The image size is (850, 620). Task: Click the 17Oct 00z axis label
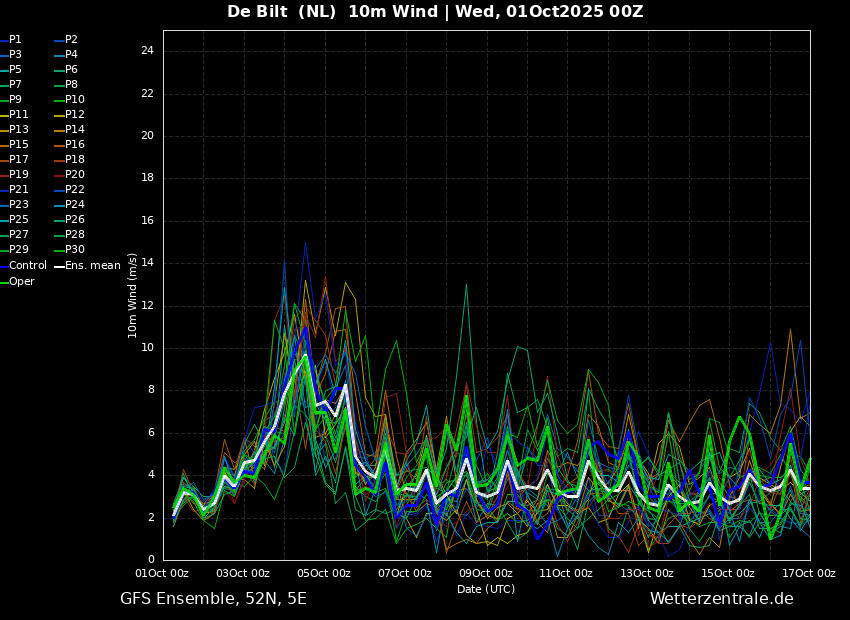809,573
